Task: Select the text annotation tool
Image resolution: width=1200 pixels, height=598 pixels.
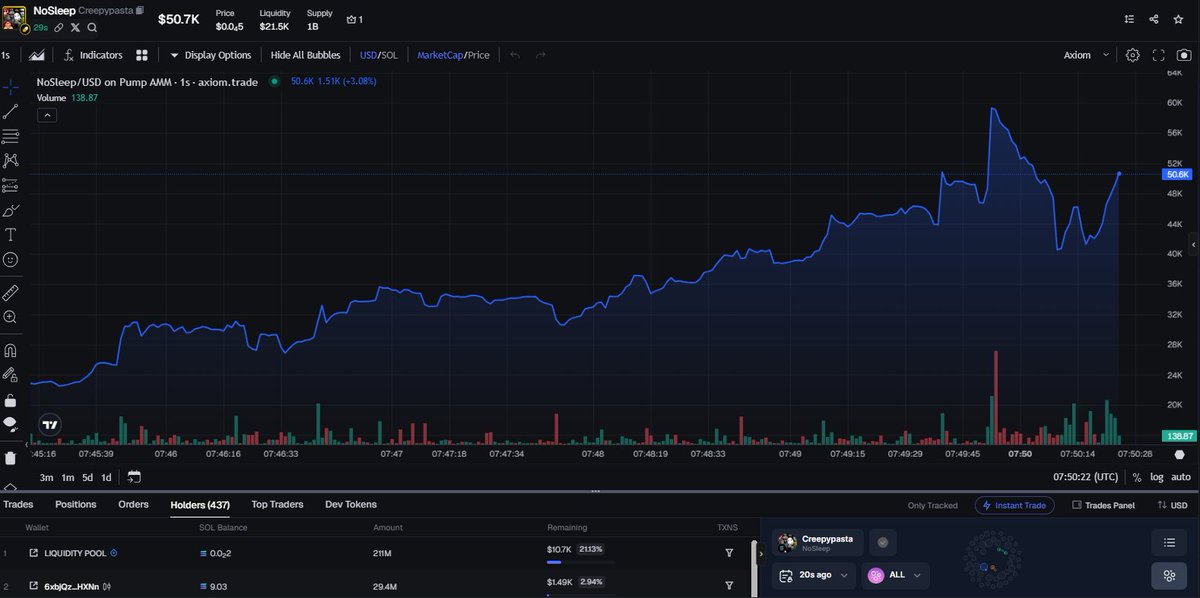Action: tap(10, 235)
